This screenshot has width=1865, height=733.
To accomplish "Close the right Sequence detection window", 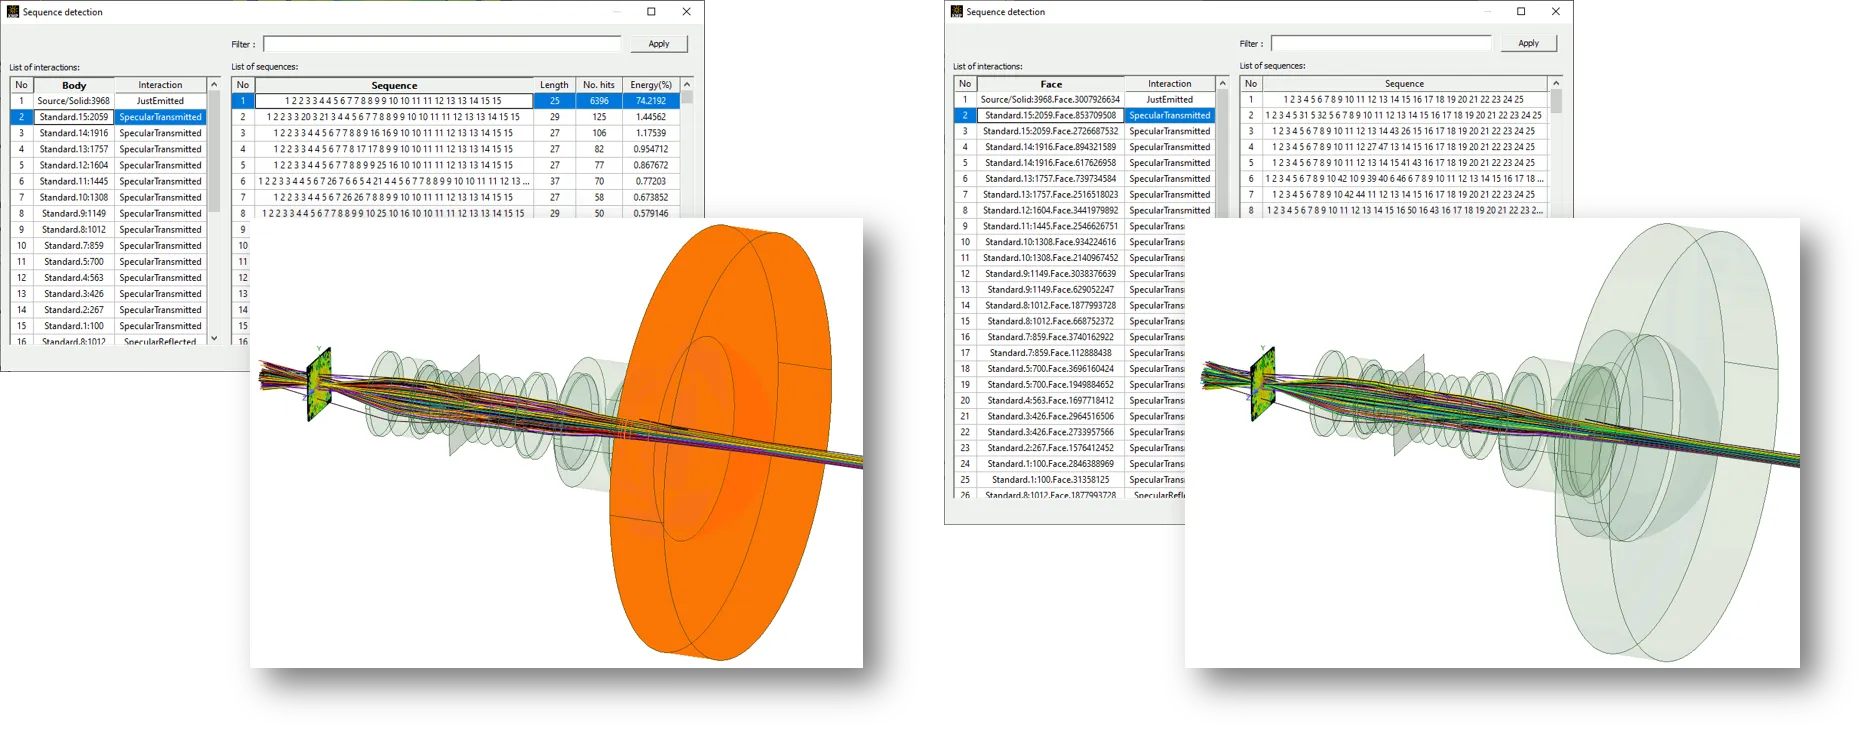I will coord(1555,12).
